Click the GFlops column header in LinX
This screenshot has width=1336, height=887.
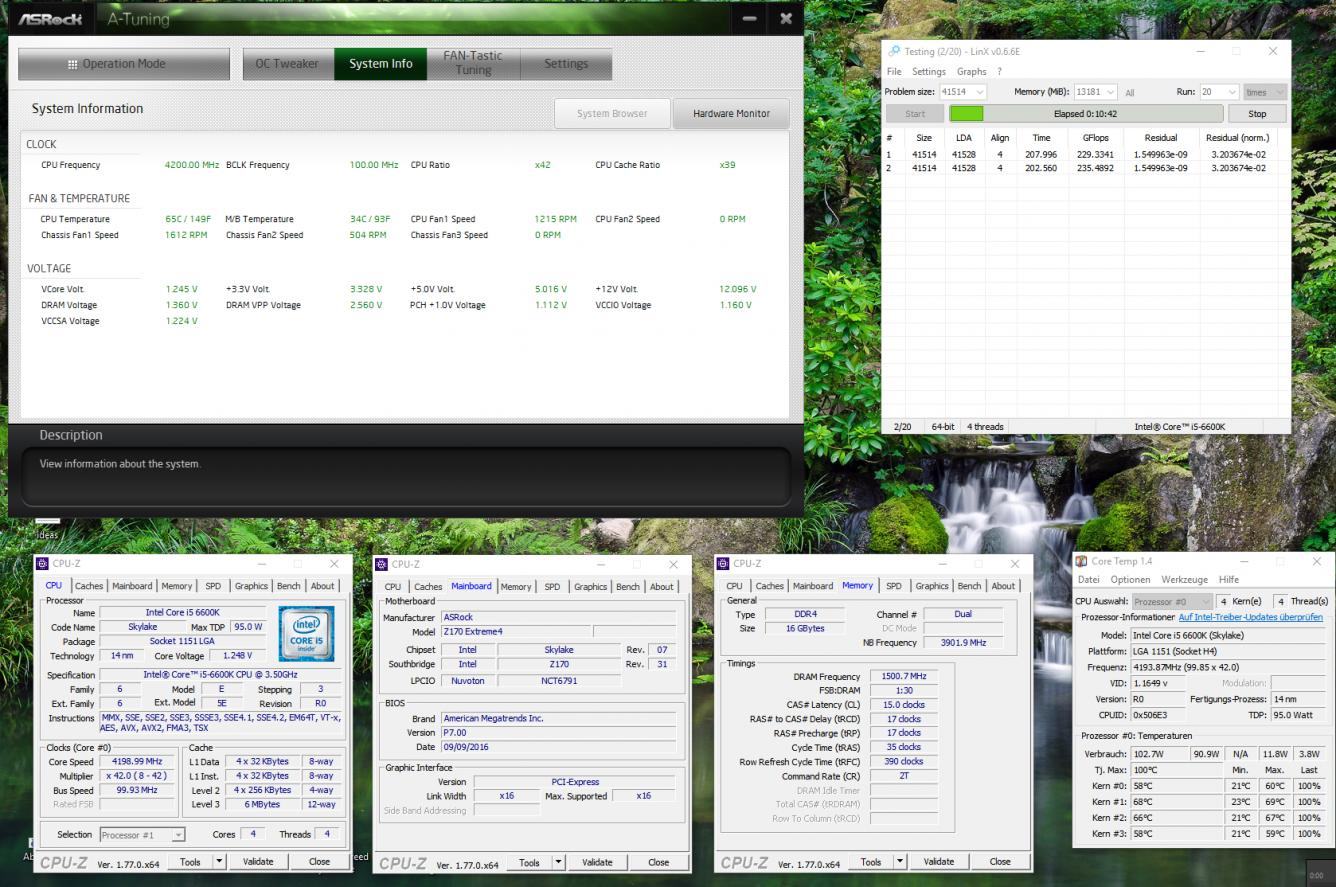coord(1095,138)
